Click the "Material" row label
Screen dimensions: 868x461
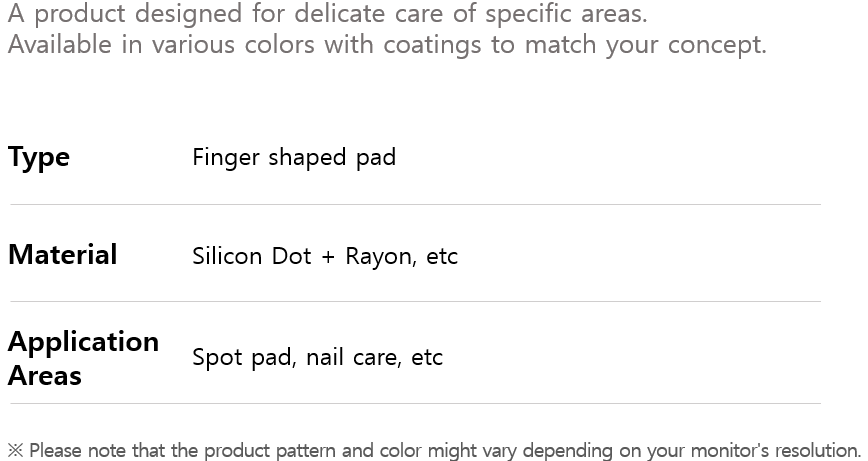click(x=63, y=255)
